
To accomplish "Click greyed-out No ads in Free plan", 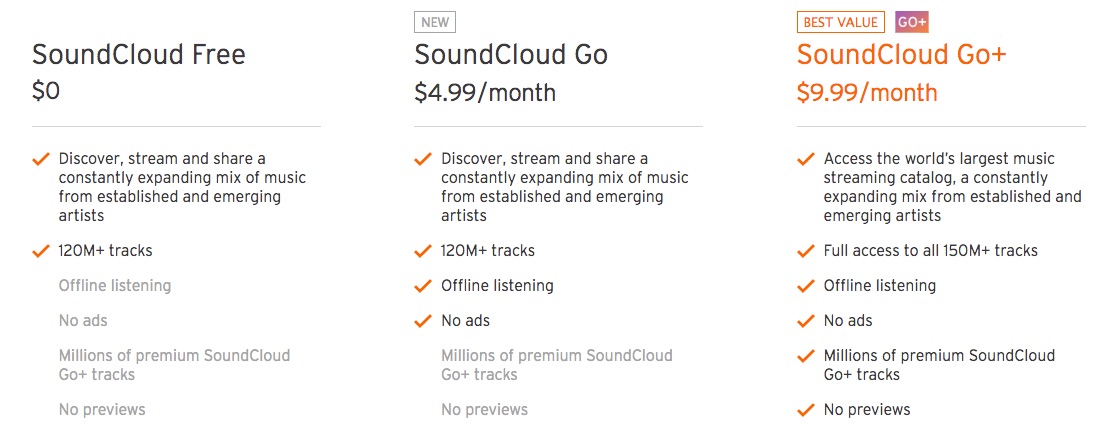I will [83, 321].
